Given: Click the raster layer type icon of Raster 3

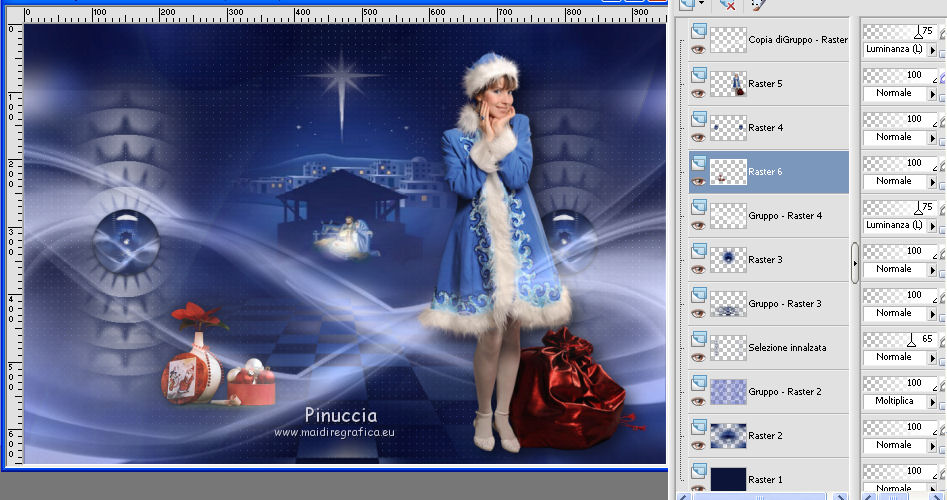Looking at the screenshot, I should (x=699, y=251).
